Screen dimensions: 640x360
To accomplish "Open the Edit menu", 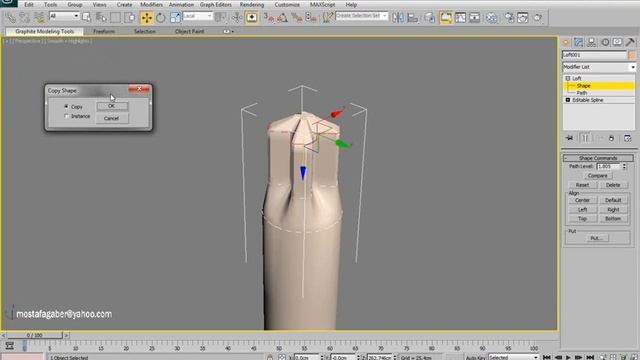I will [29, 4].
